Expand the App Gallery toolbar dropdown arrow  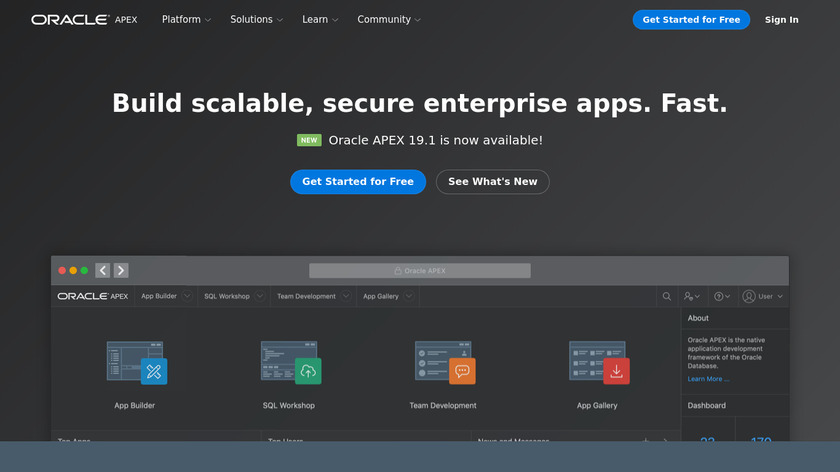point(409,296)
